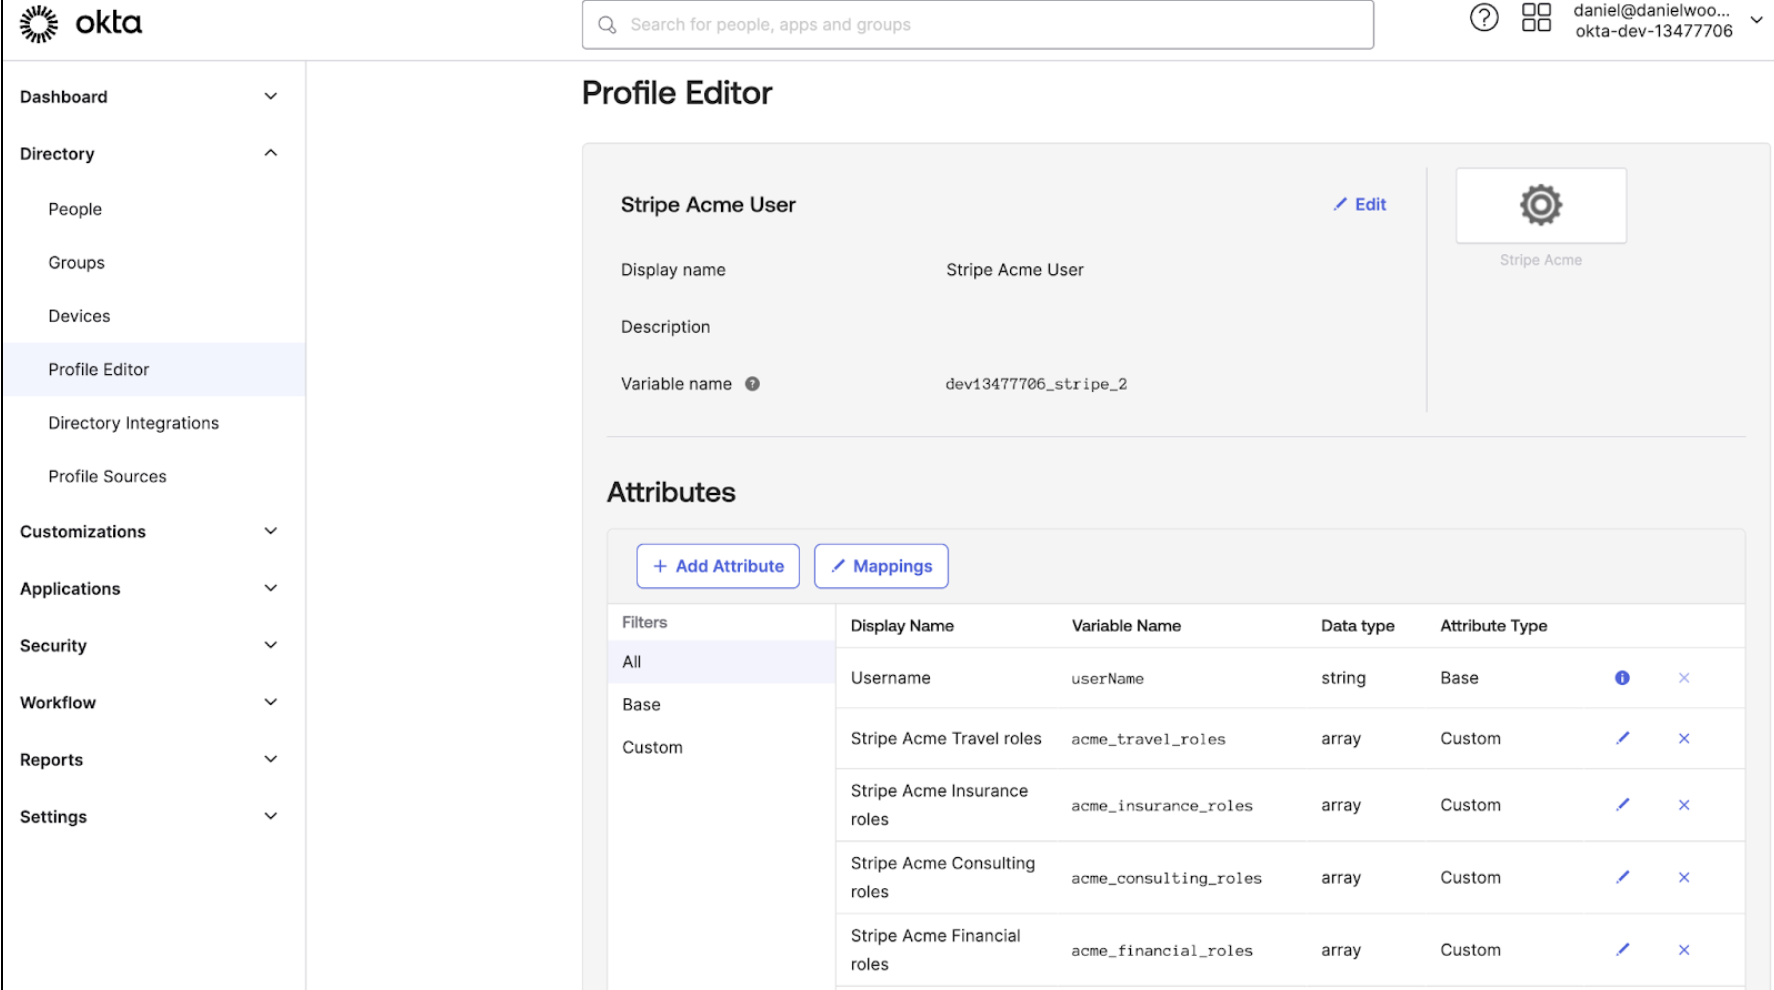Select the All attributes filter
The image size is (1774, 990).
[x=721, y=662]
